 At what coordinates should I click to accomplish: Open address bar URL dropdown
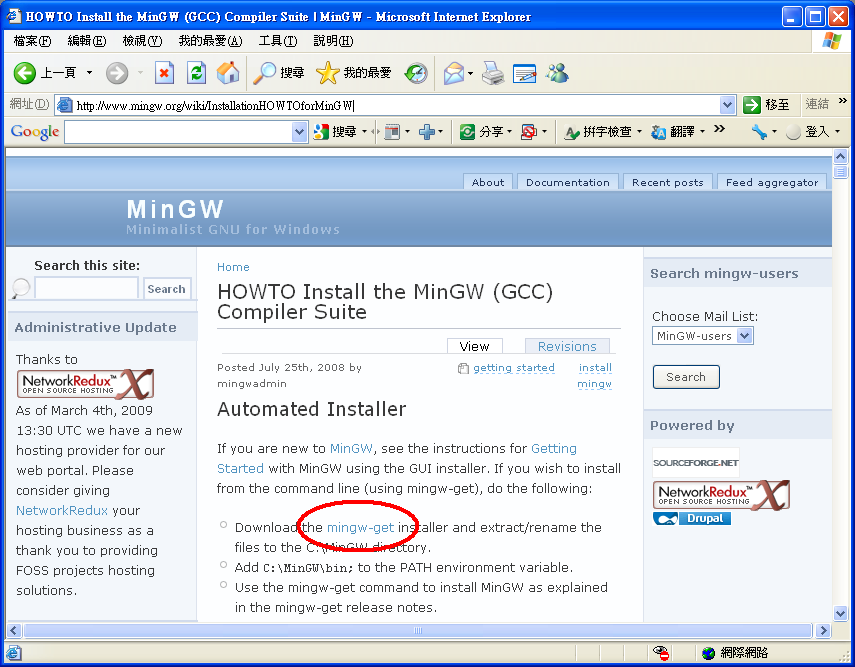(727, 105)
